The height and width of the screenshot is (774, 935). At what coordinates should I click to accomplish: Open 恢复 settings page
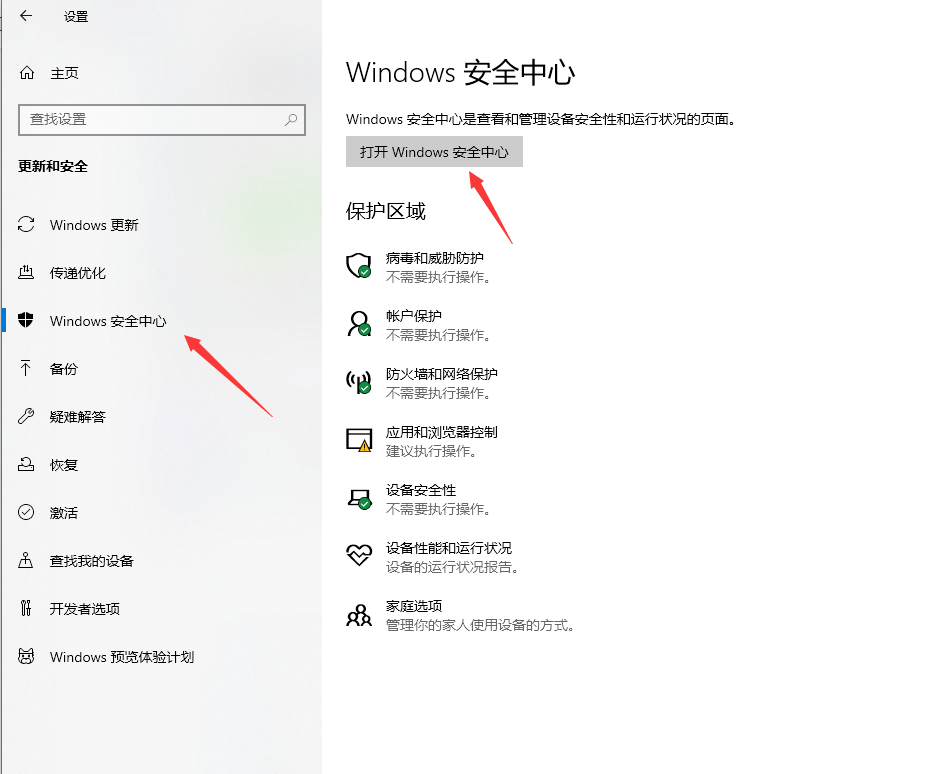tap(64, 465)
